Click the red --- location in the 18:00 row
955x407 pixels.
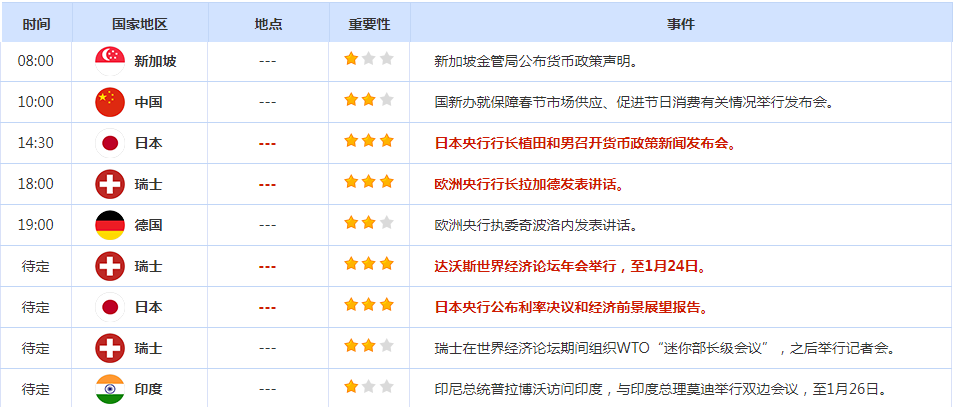point(268,185)
